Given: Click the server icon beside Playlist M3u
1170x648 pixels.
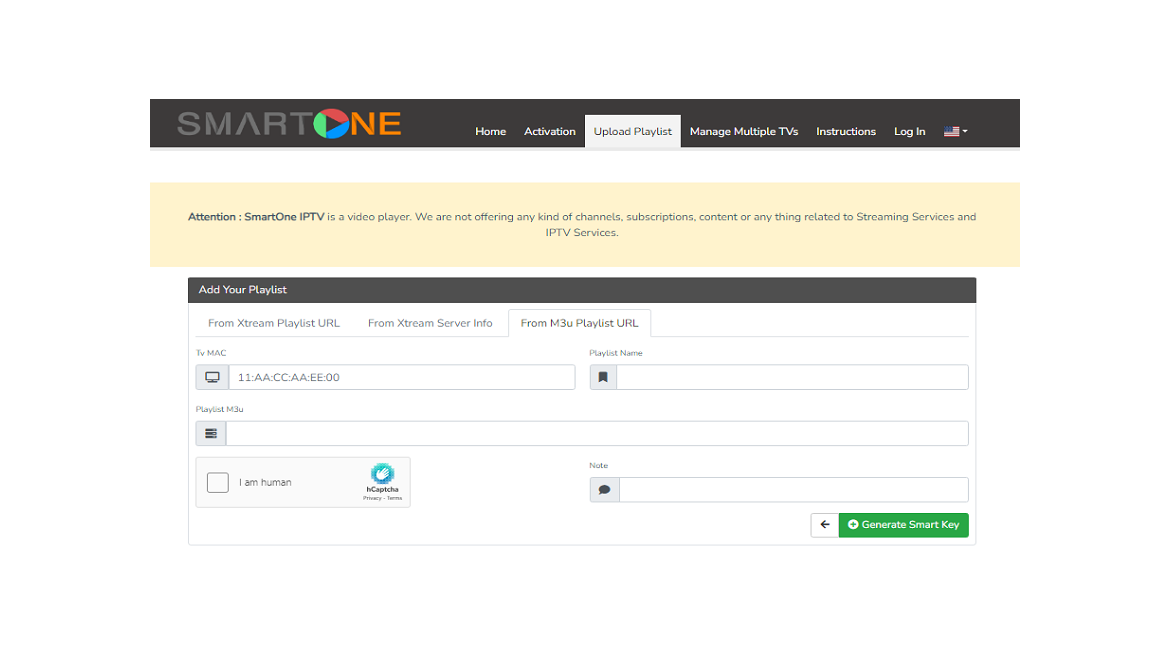Looking at the screenshot, I should click(x=211, y=433).
